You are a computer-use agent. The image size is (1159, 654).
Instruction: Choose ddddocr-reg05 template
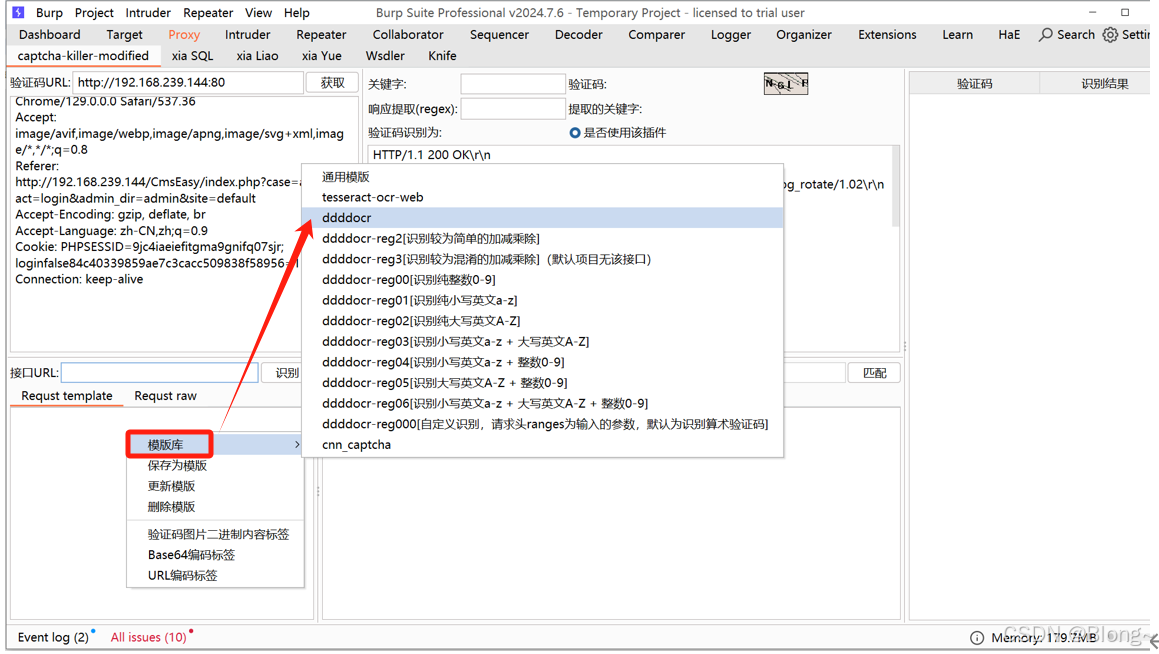coord(543,383)
